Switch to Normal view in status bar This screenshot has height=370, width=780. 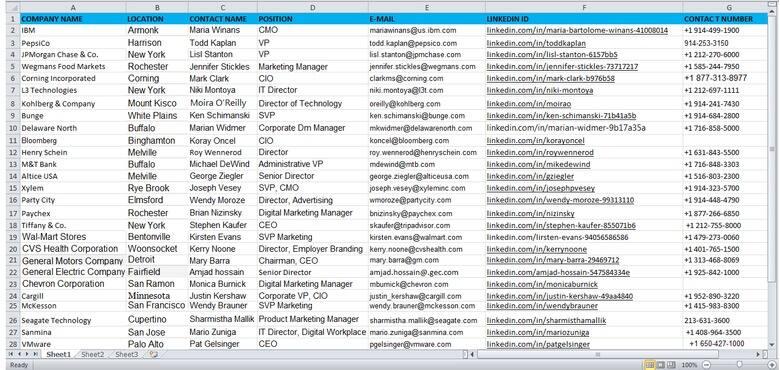coord(649,365)
